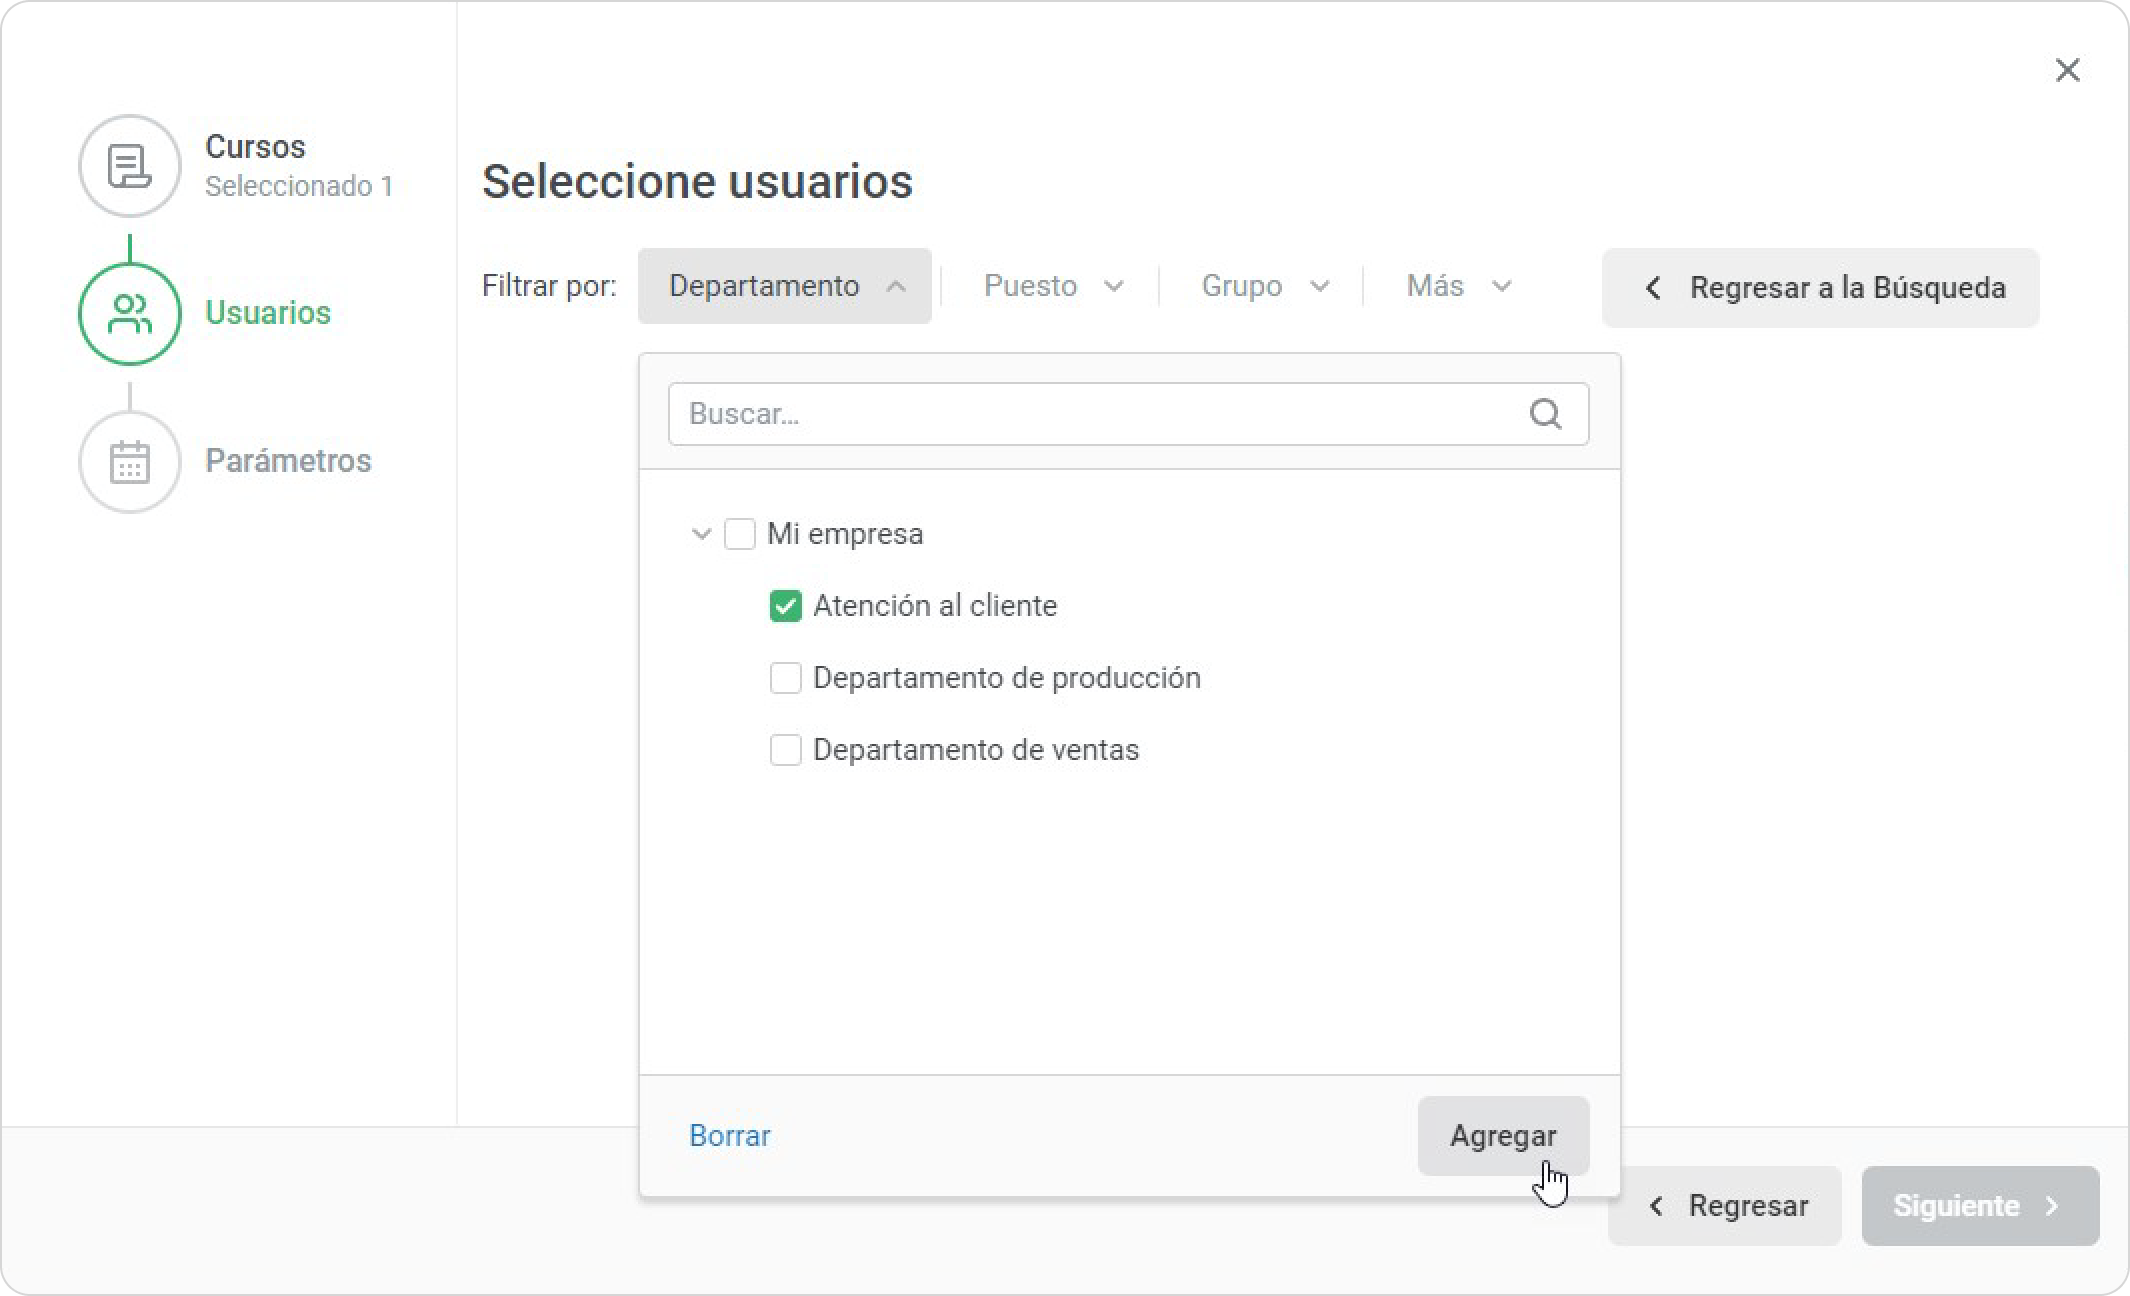The image size is (2130, 1296).
Task: Check Departamento de ventas checkbox
Action: click(785, 750)
